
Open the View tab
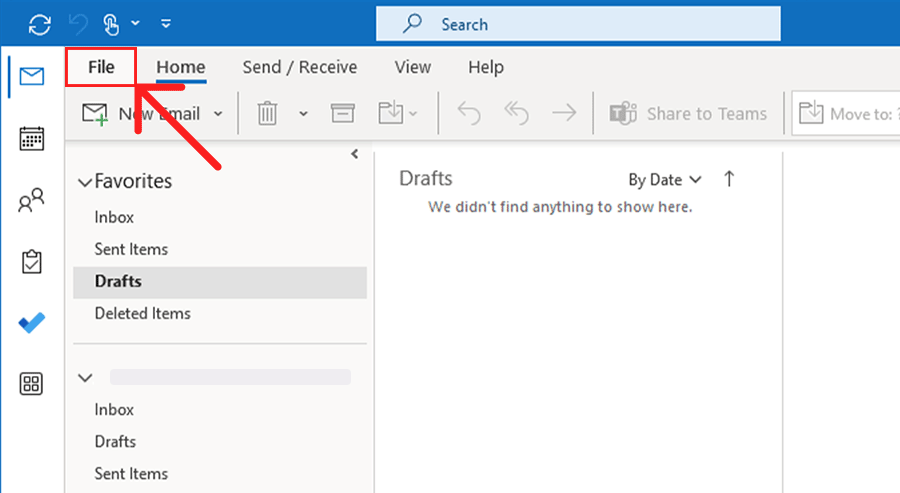click(413, 67)
